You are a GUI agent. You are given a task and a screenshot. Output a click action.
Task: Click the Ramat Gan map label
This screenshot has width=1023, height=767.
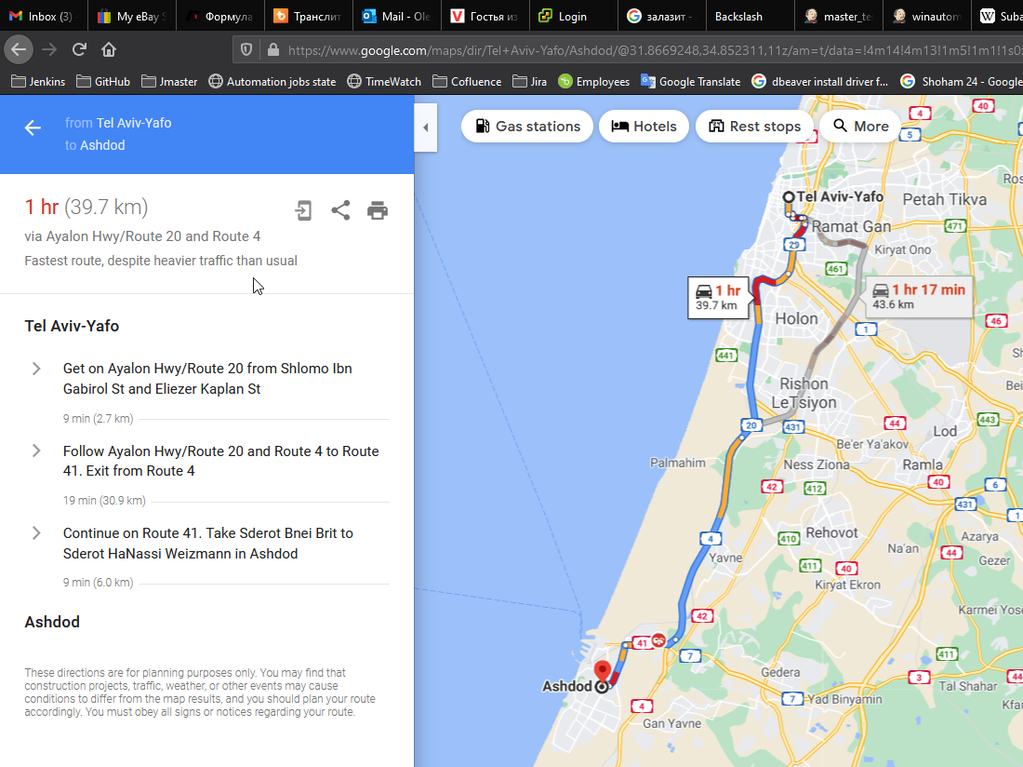click(x=851, y=227)
